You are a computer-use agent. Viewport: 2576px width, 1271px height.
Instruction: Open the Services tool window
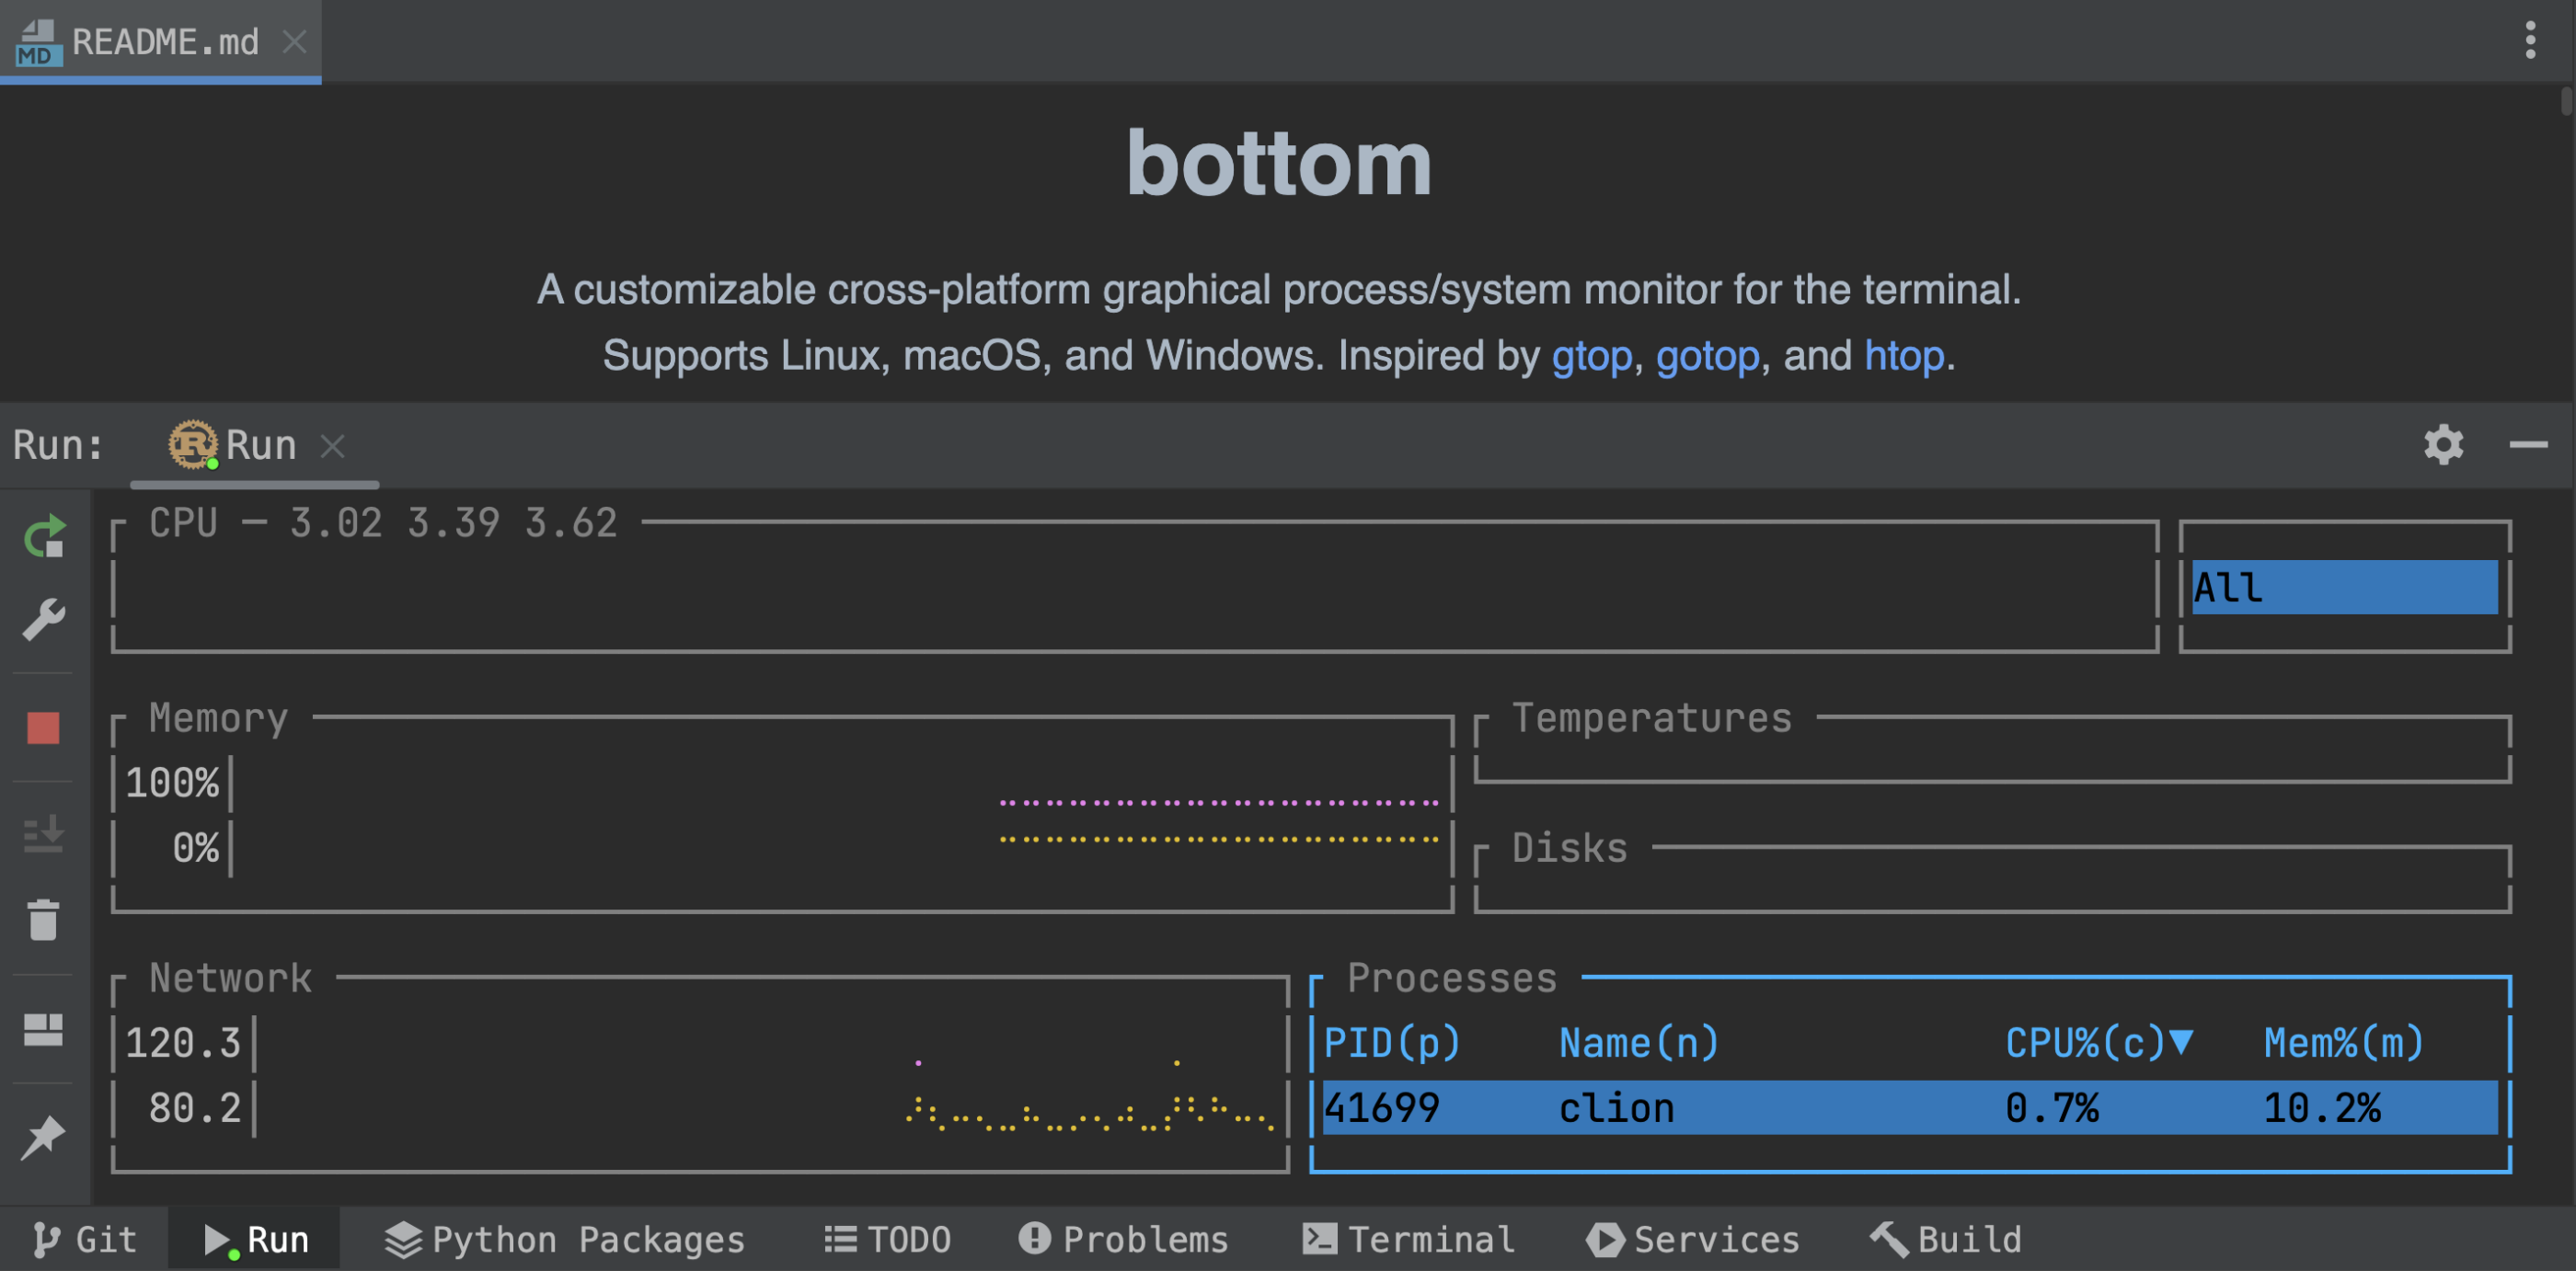[1693, 1240]
